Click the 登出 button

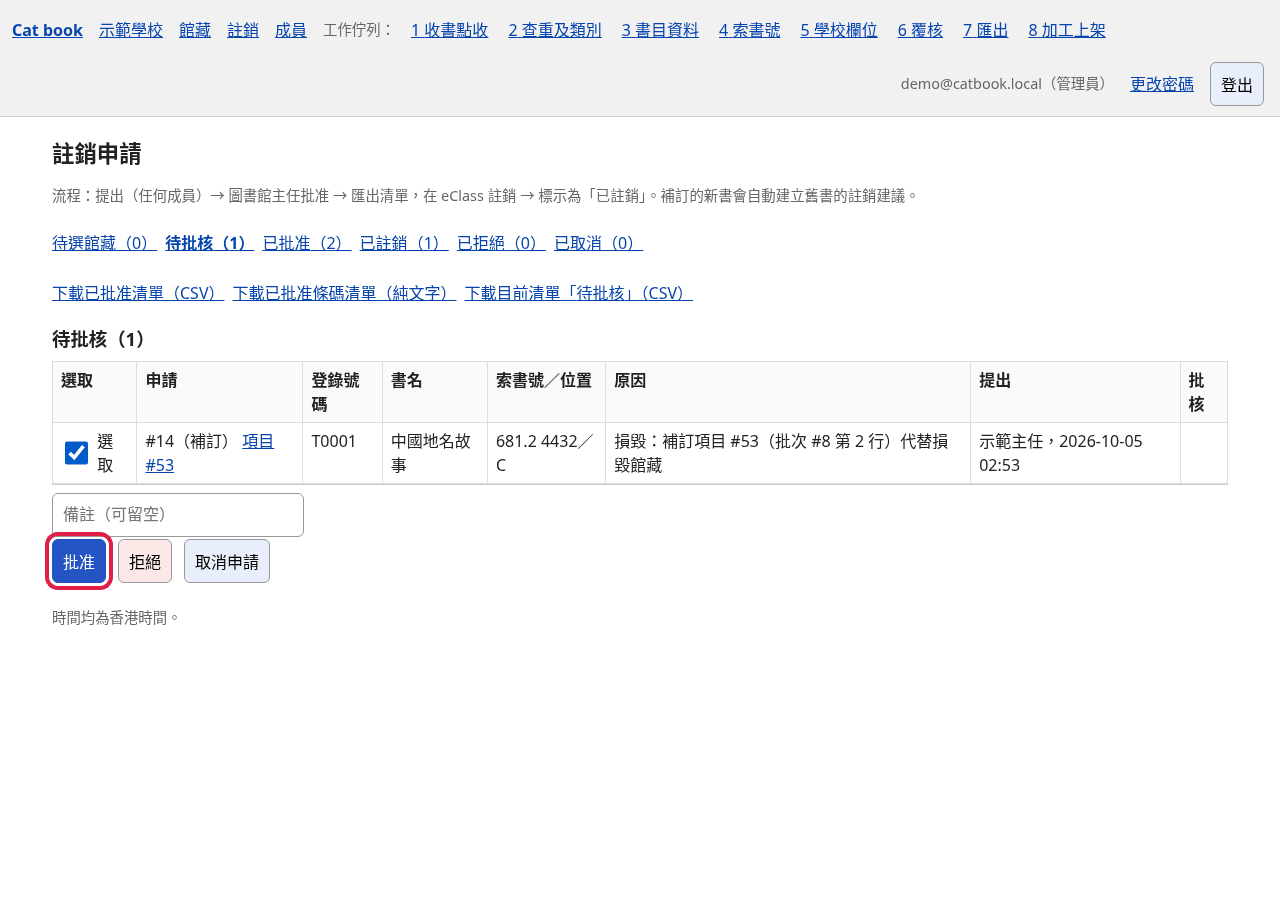coord(1237,84)
